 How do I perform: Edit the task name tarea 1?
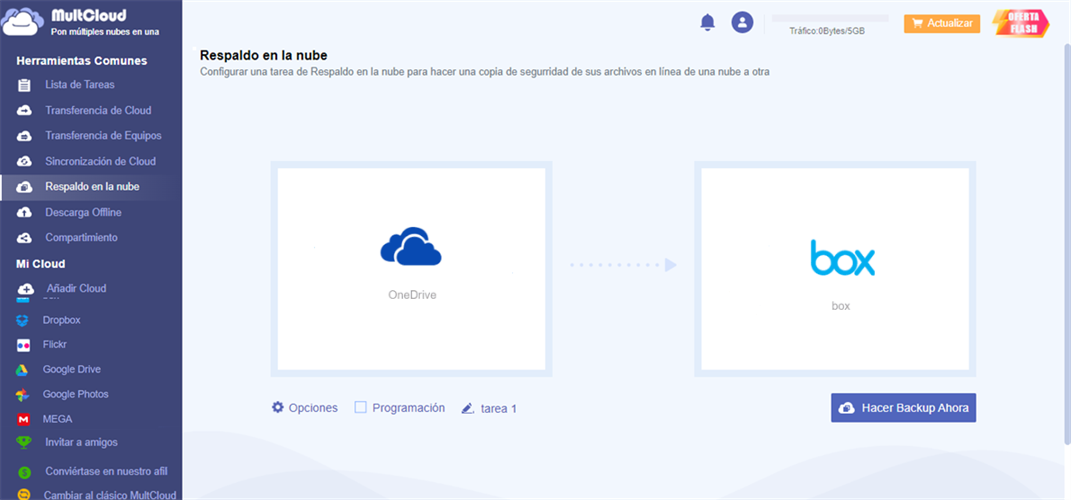coord(499,409)
